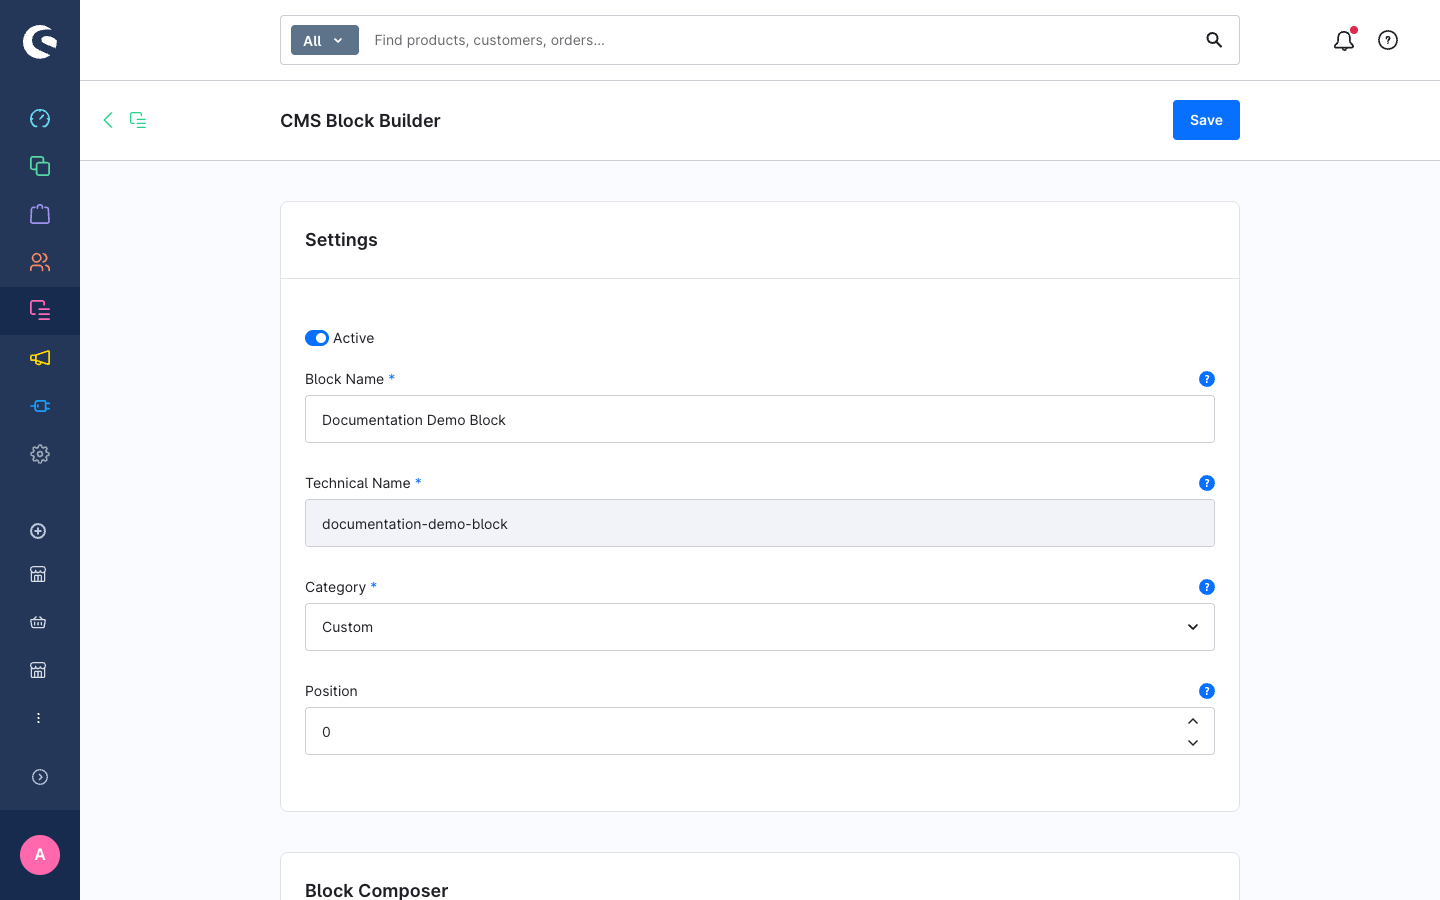Show help tooltip for Technical Name

(x=1207, y=483)
